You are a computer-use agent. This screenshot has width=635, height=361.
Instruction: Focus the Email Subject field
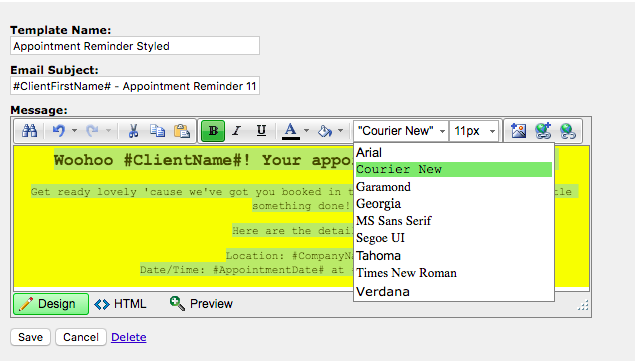135,86
